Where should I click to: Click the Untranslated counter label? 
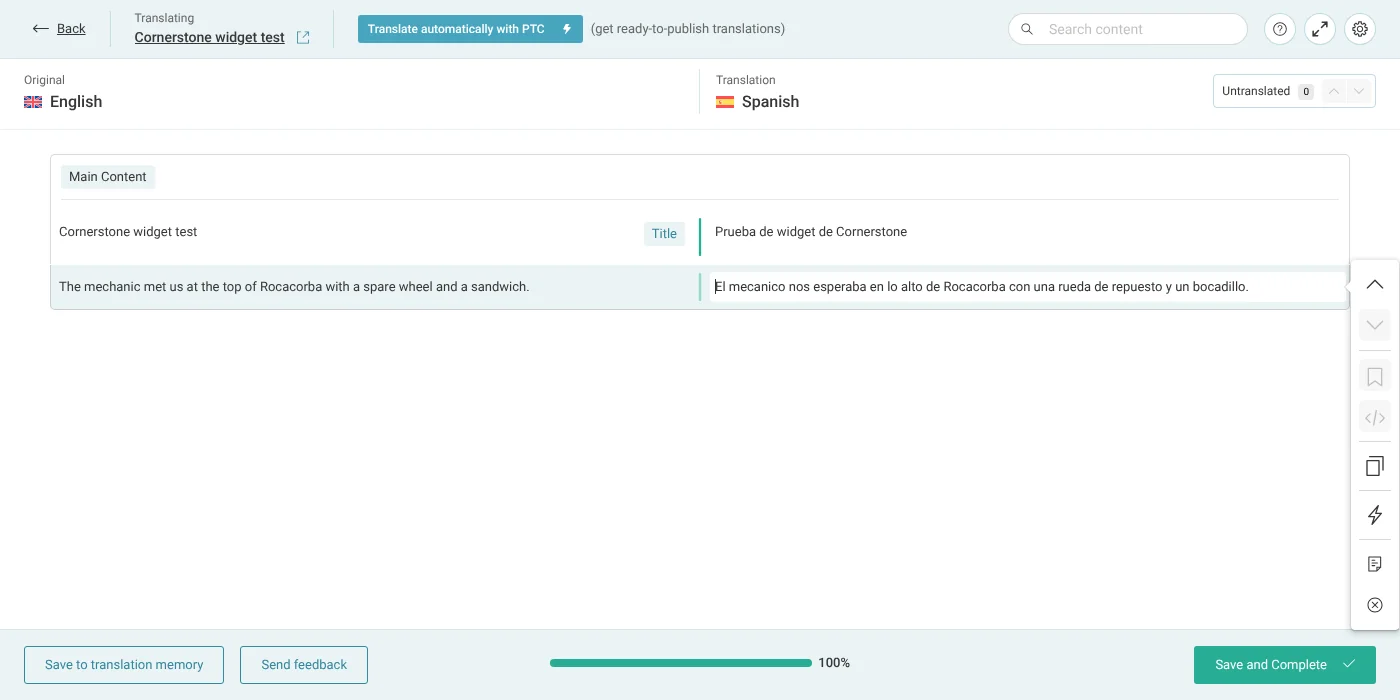[1256, 91]
